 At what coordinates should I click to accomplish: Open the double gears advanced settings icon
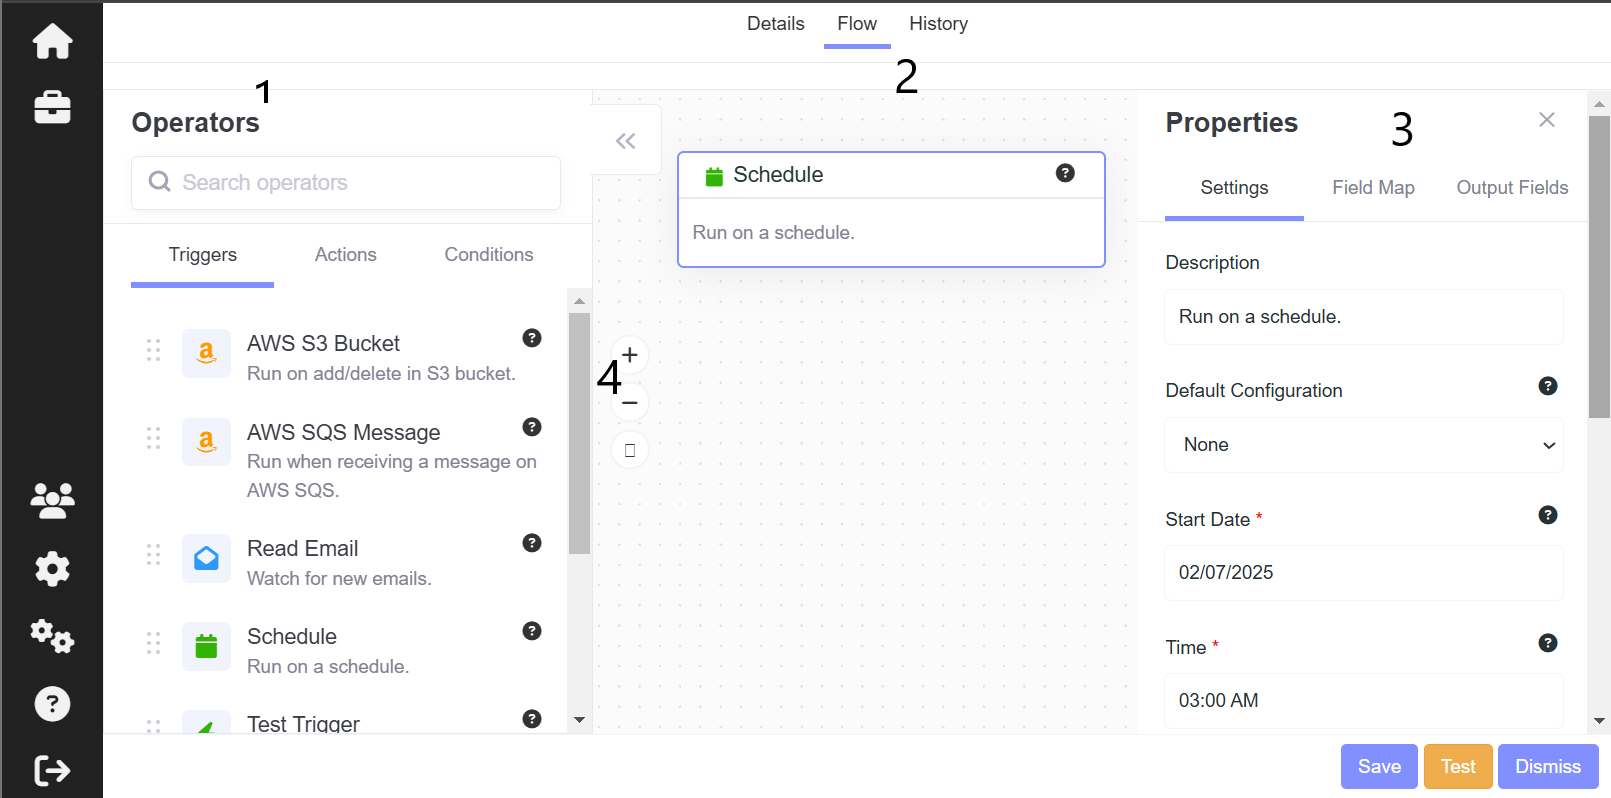[x=52, y=636]
